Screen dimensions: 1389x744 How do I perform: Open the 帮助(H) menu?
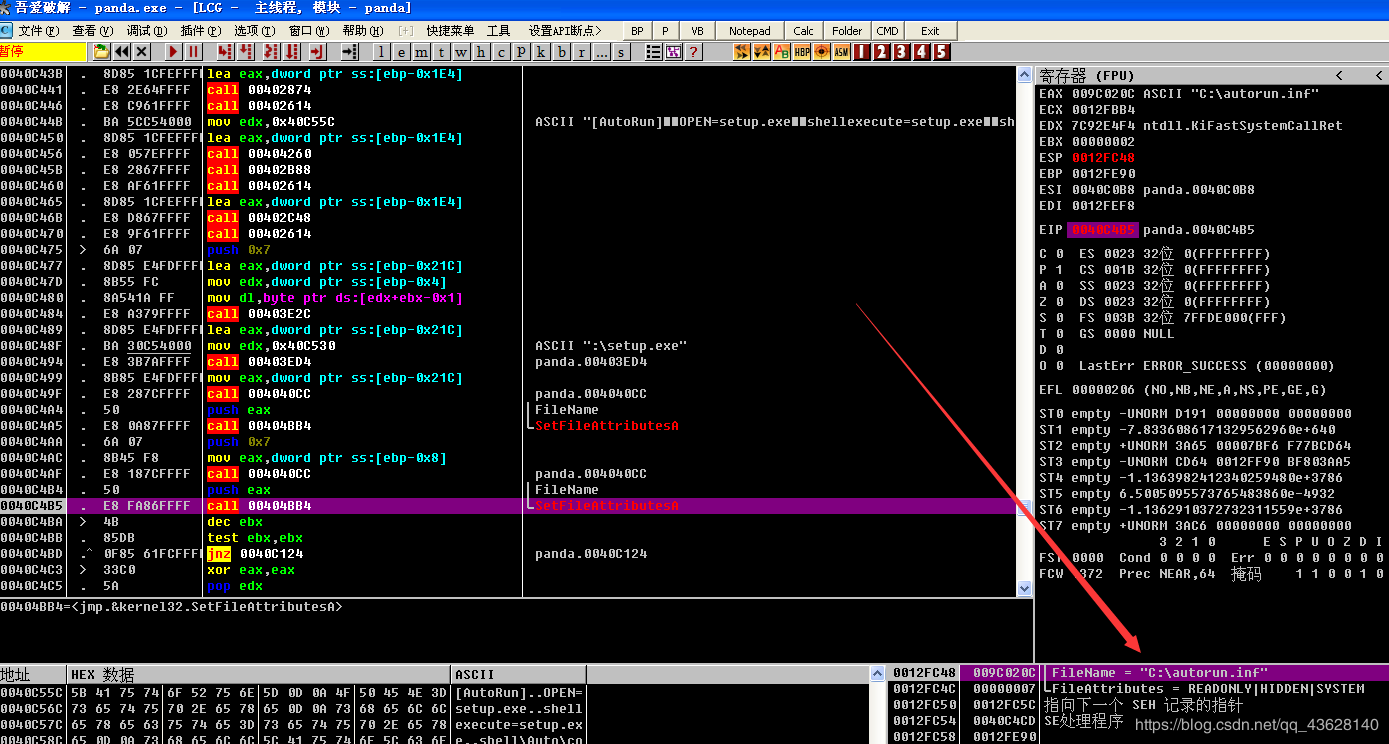click(x=364, y=31)
